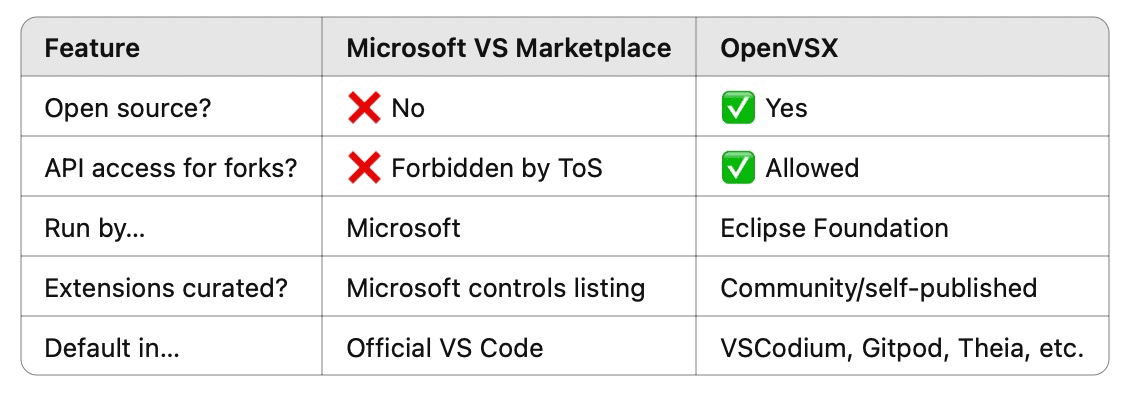Click the Default in... row label
Image resolution: width=1138 pixels, height=396 pixels.
coord(112,348)
